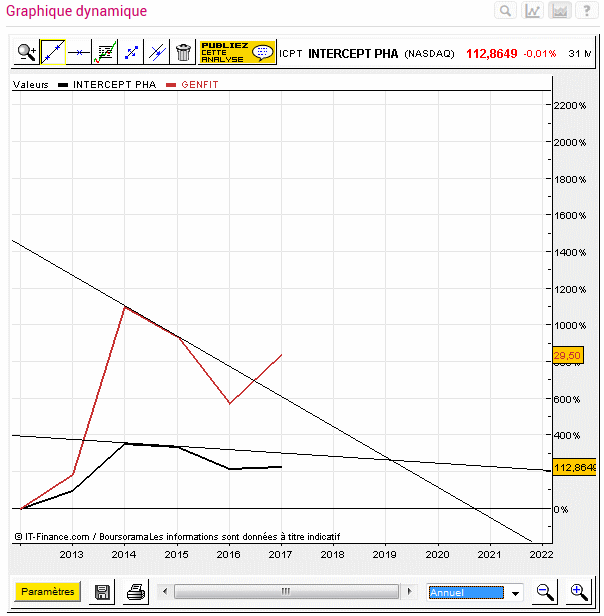Print the chart with the printer icon
The width and height of the screenshot is (604, 616).
coord(136,592)
